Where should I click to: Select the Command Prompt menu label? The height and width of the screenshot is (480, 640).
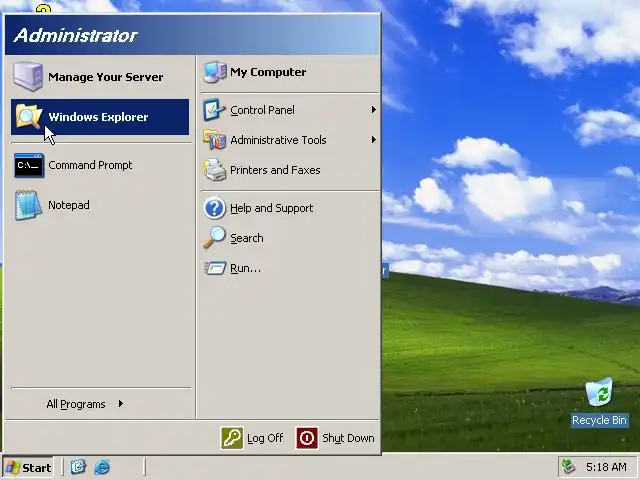[90, 165]
